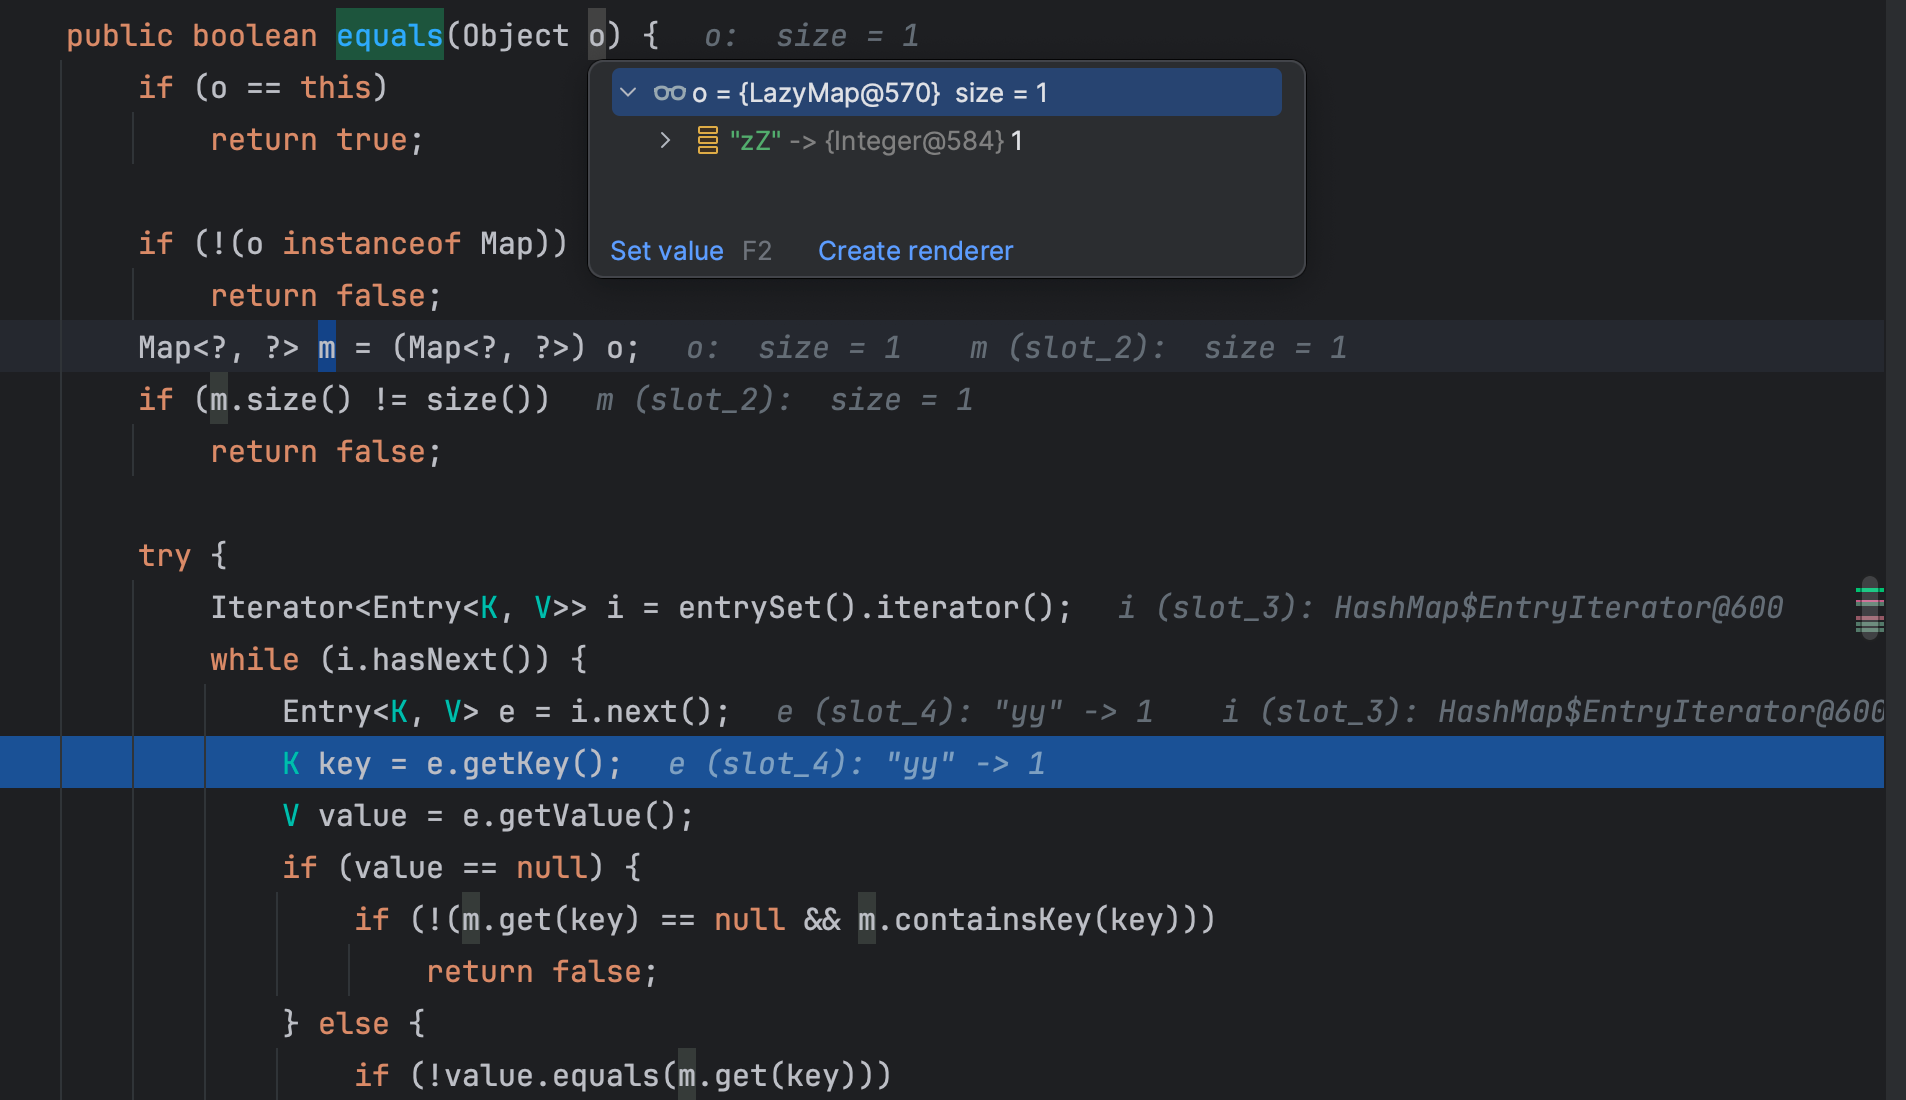
Task: Collapse the o = {LazyMap@570} node
Action: [628, 93]
